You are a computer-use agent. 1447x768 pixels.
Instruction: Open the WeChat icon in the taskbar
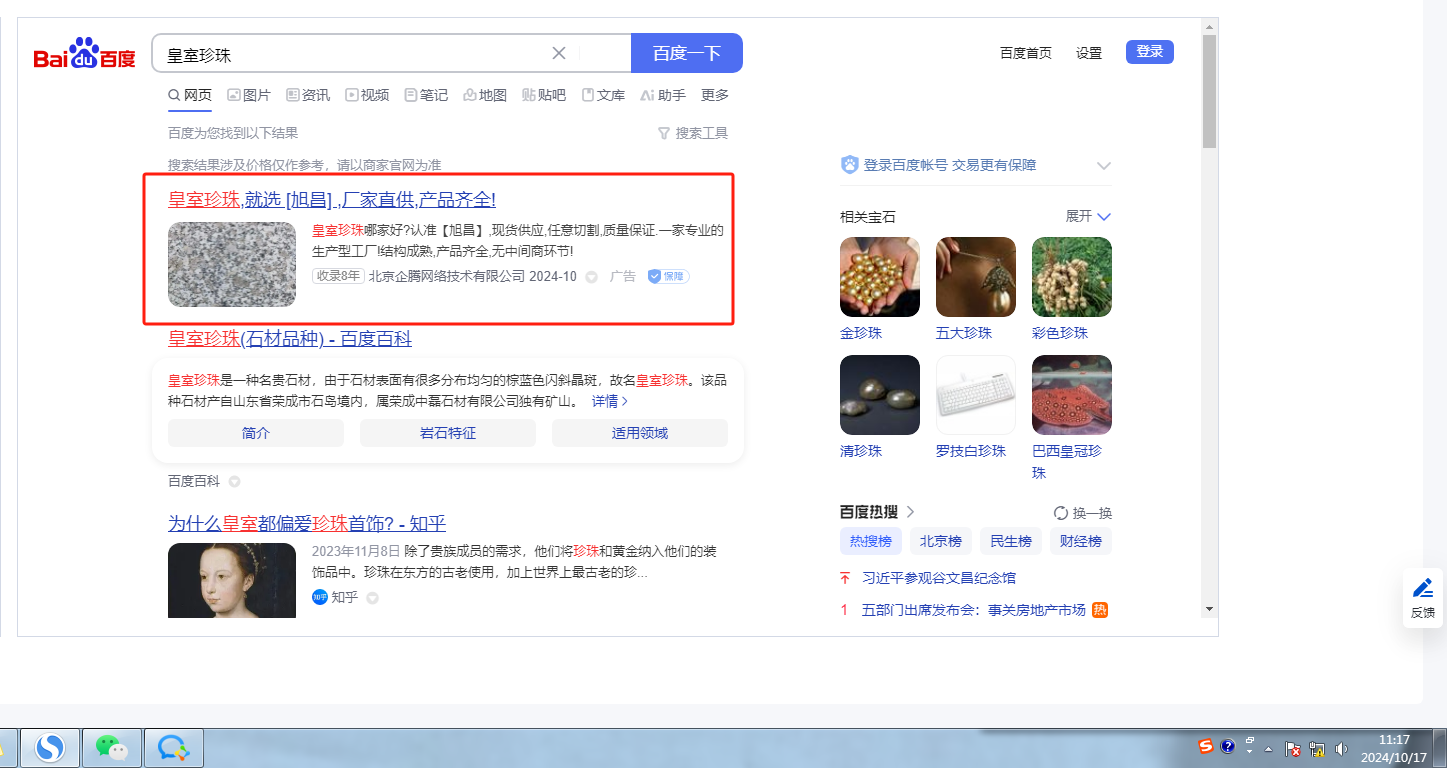tap(111, 747)
